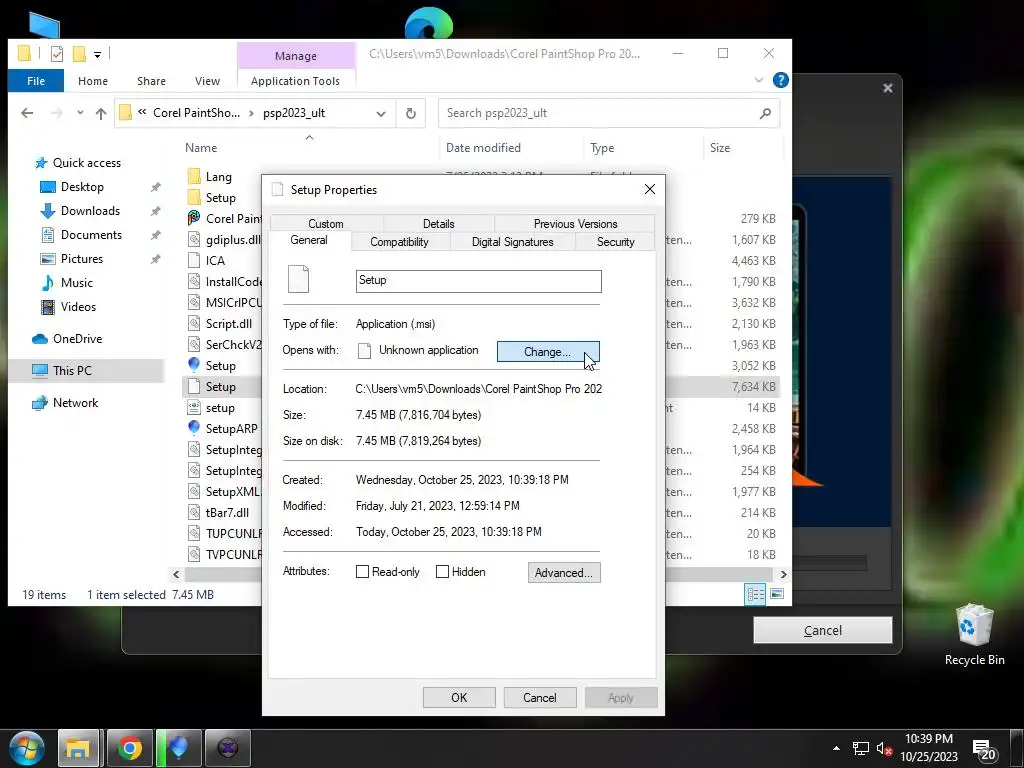Switch to the Share ribbon tab
Image resolution: width=1024 pixels, height=768 pixels.
tap(151, 81)
